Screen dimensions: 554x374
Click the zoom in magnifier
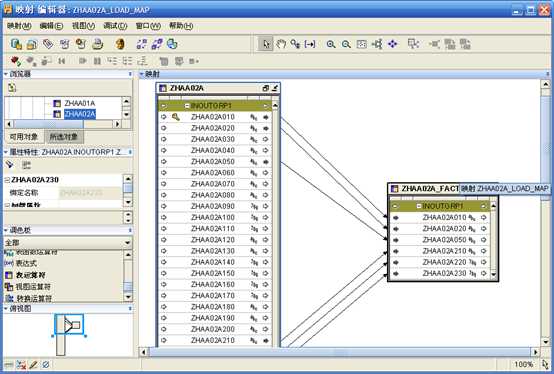point(331,44)
